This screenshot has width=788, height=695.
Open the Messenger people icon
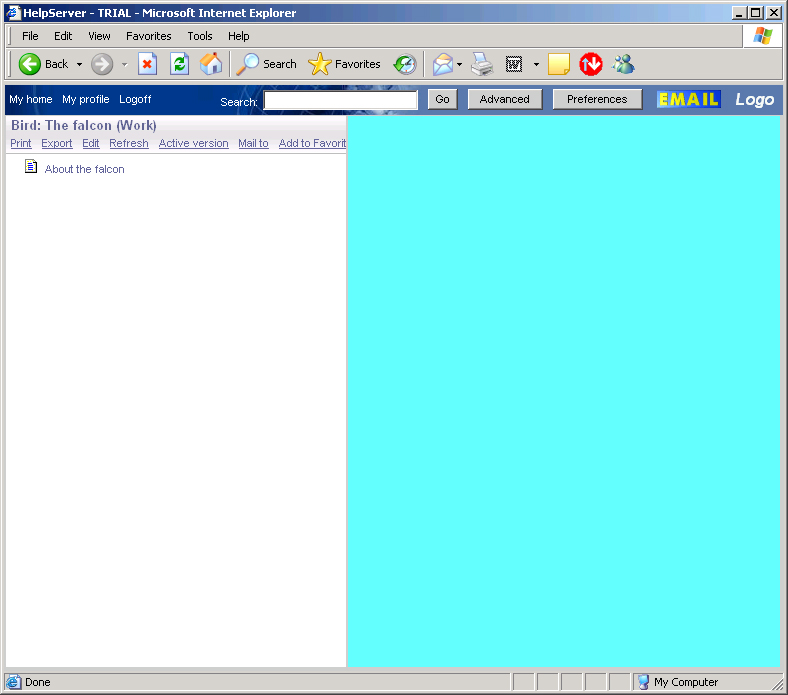pyautogui.click(x=623, y=64)
